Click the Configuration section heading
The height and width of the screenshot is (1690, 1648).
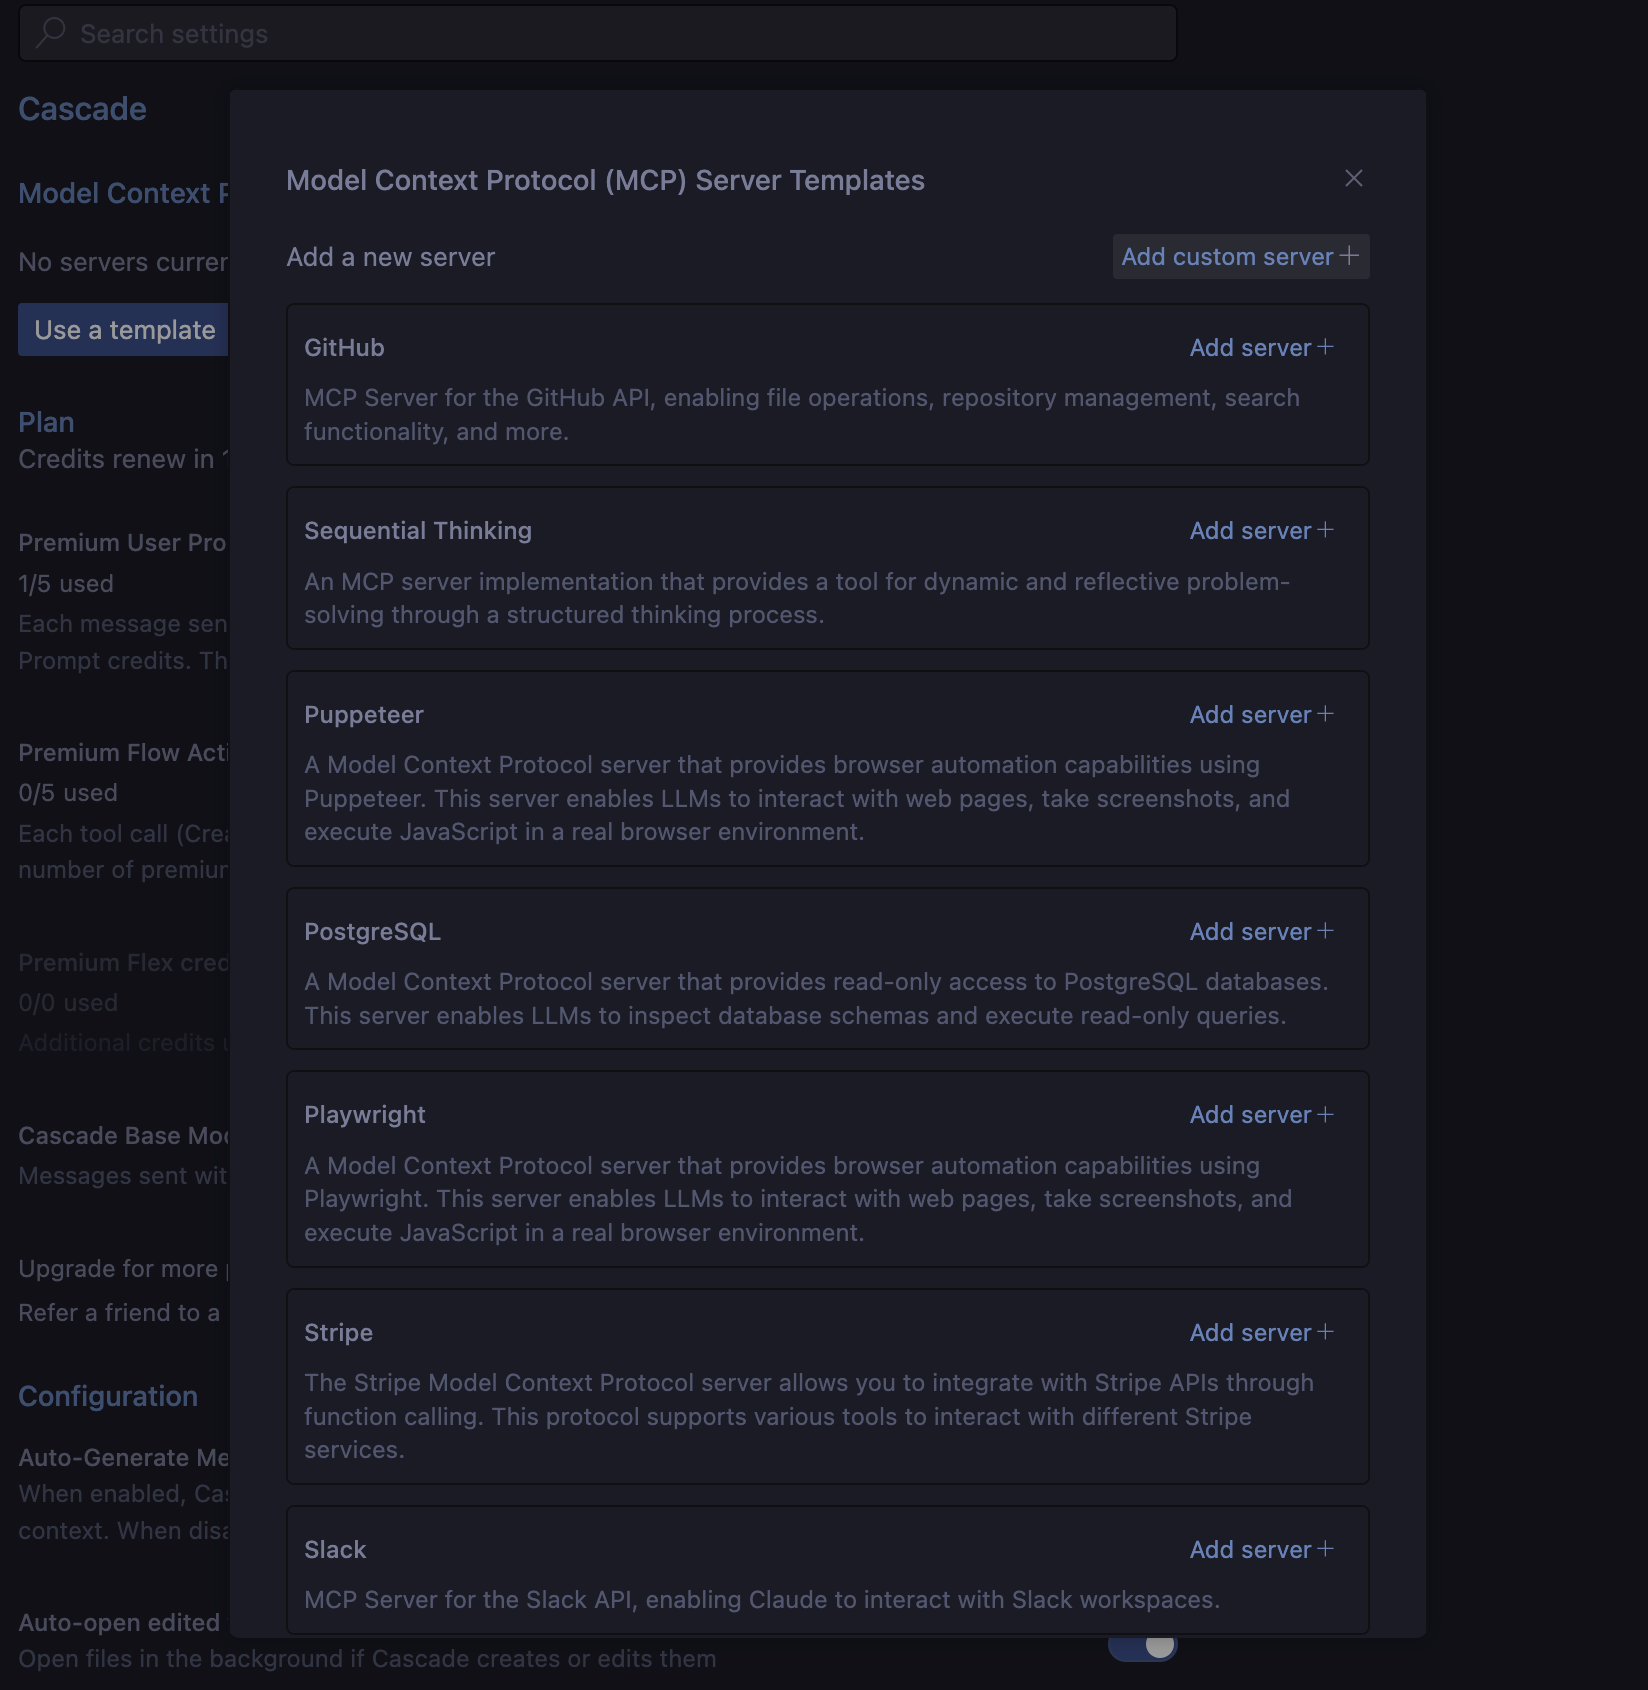[108, 1396]
